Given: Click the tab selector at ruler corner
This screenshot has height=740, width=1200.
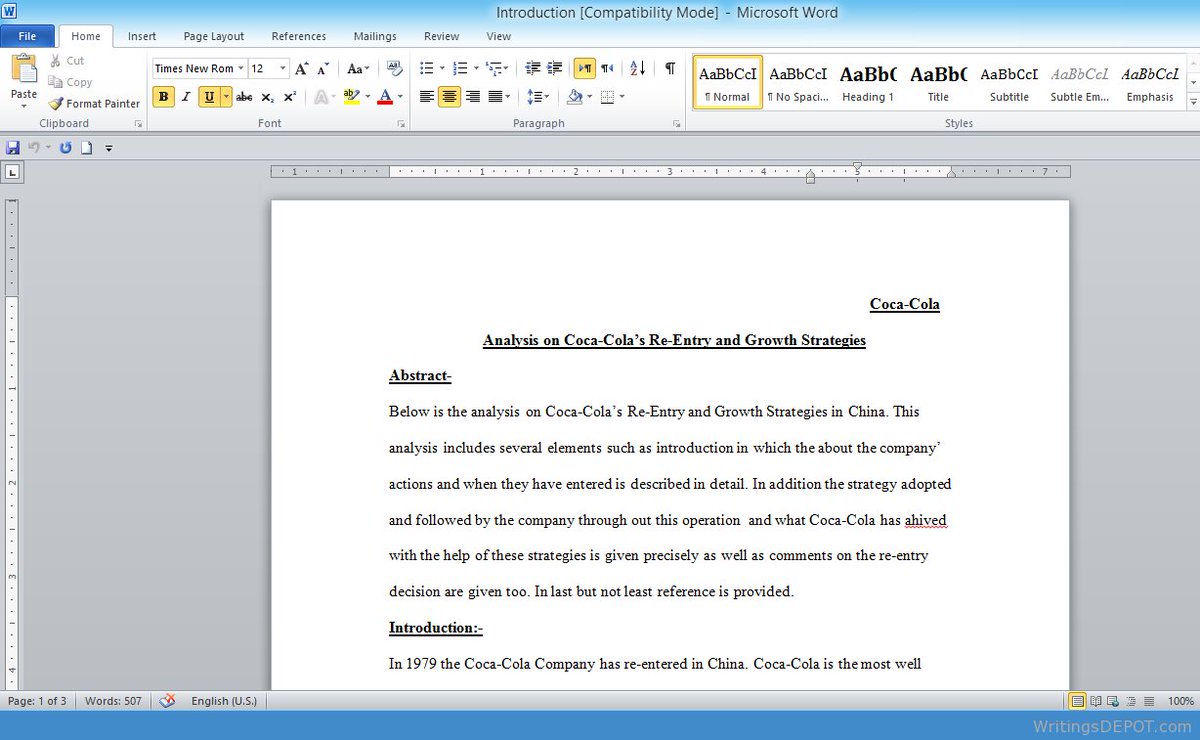Looking at the screenshot, I should (13, 172).
